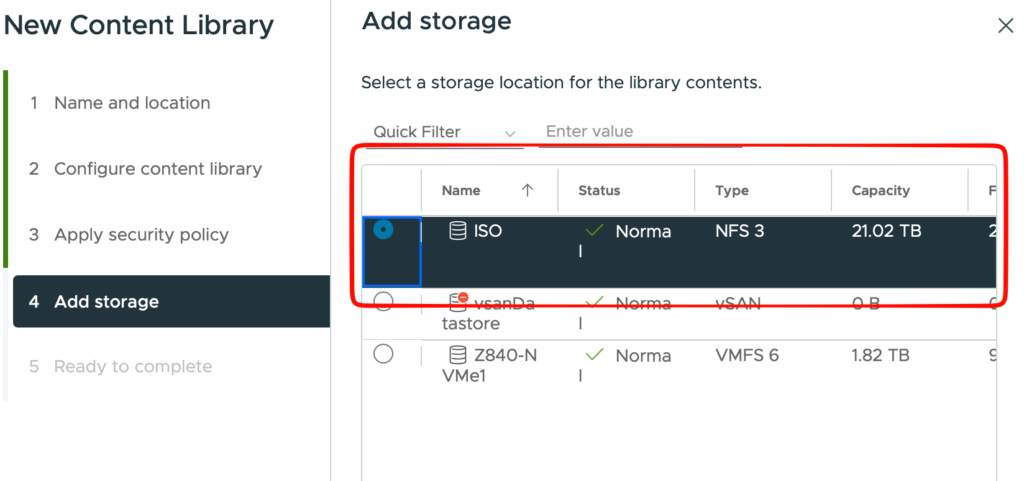The width and height of the screenshot is (1024, 481).
Task: Select the ISO datastore radio button
Action: pyautogui.click(x=383, y=230)
